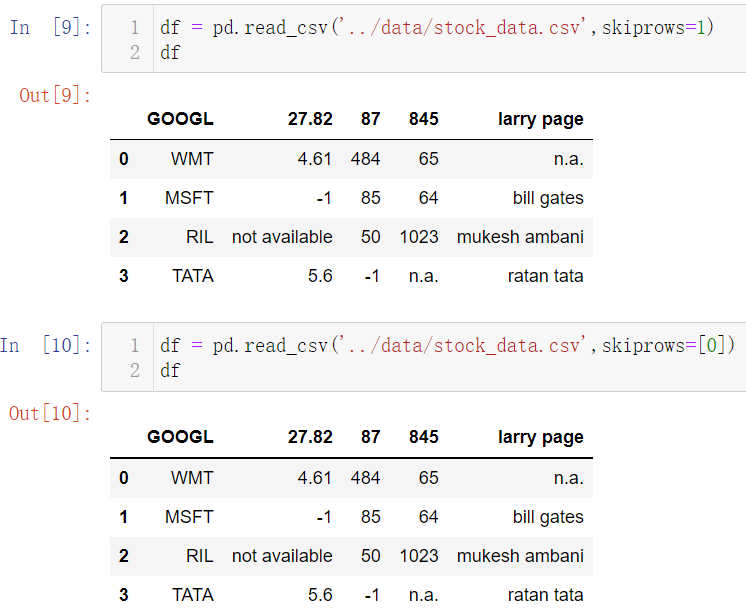Click RIL cell in Out[9] table
746x613 pixels.
click(x=199, y=237)
